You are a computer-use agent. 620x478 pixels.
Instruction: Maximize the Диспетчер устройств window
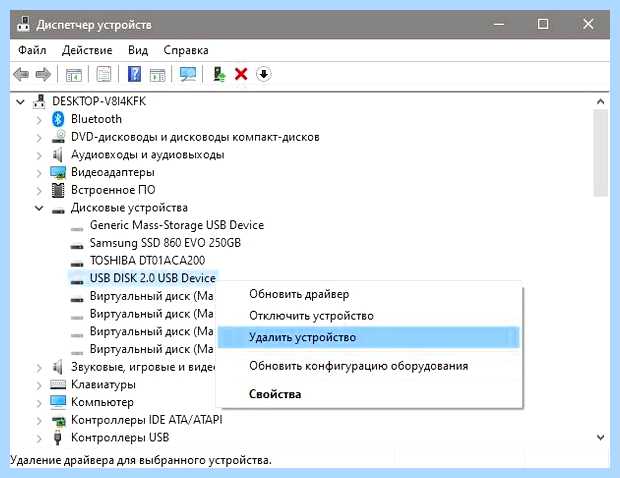[543, 24]
